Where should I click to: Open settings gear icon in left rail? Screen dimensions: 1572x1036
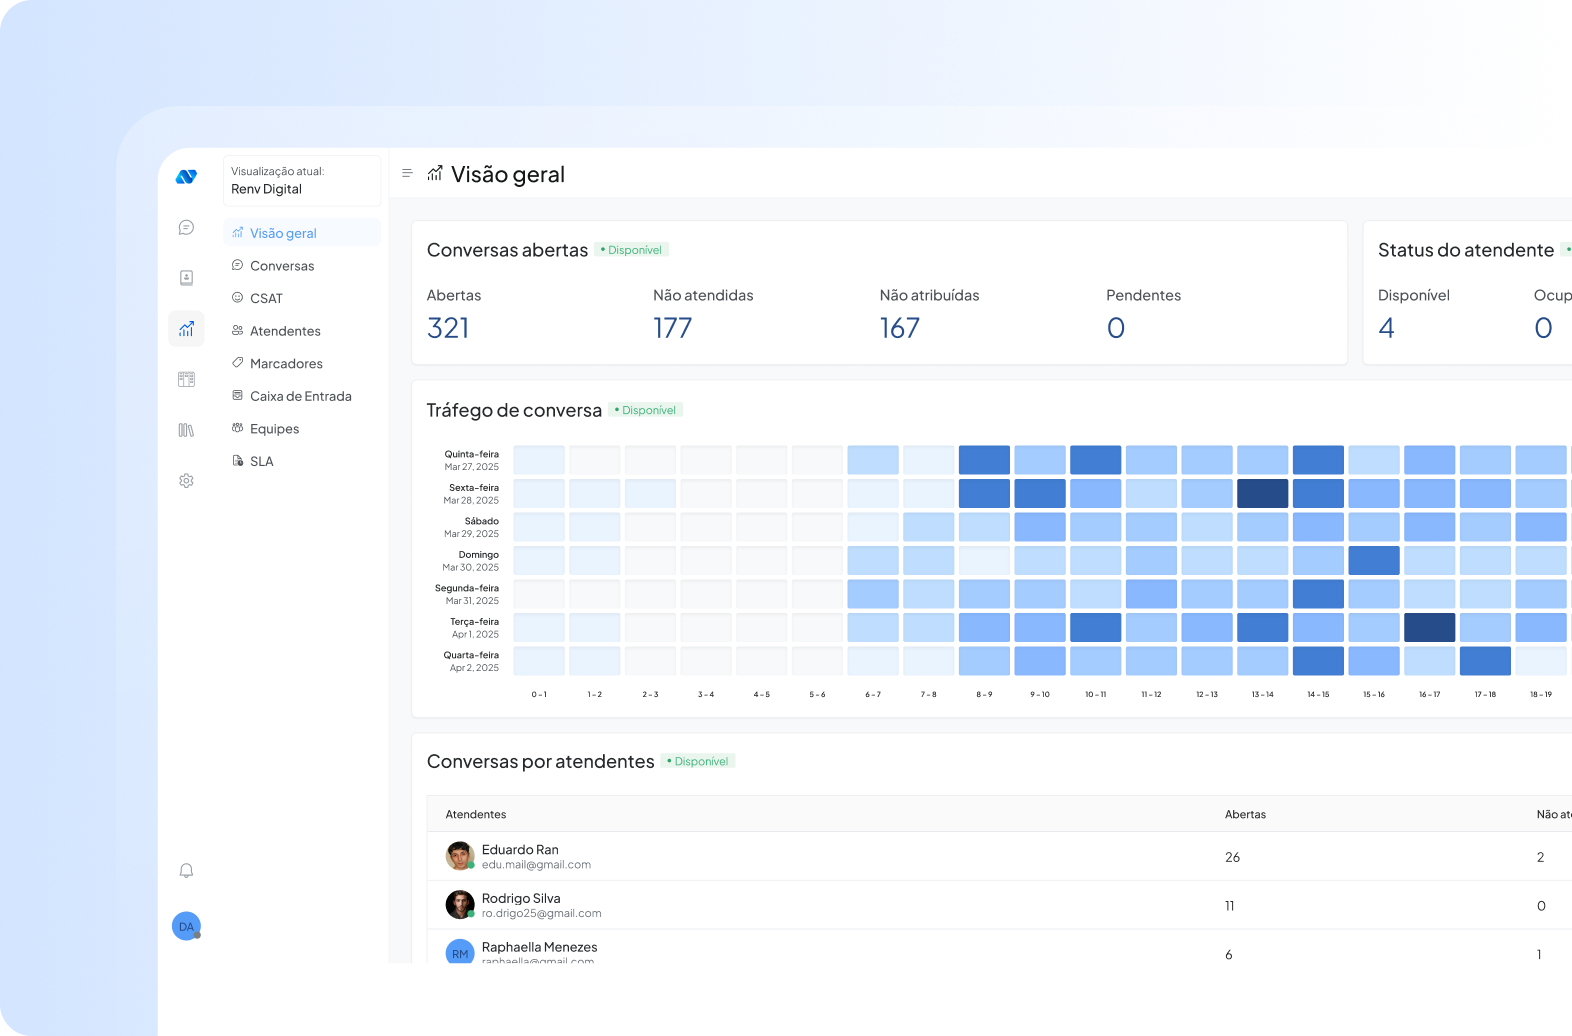point(186,481)
